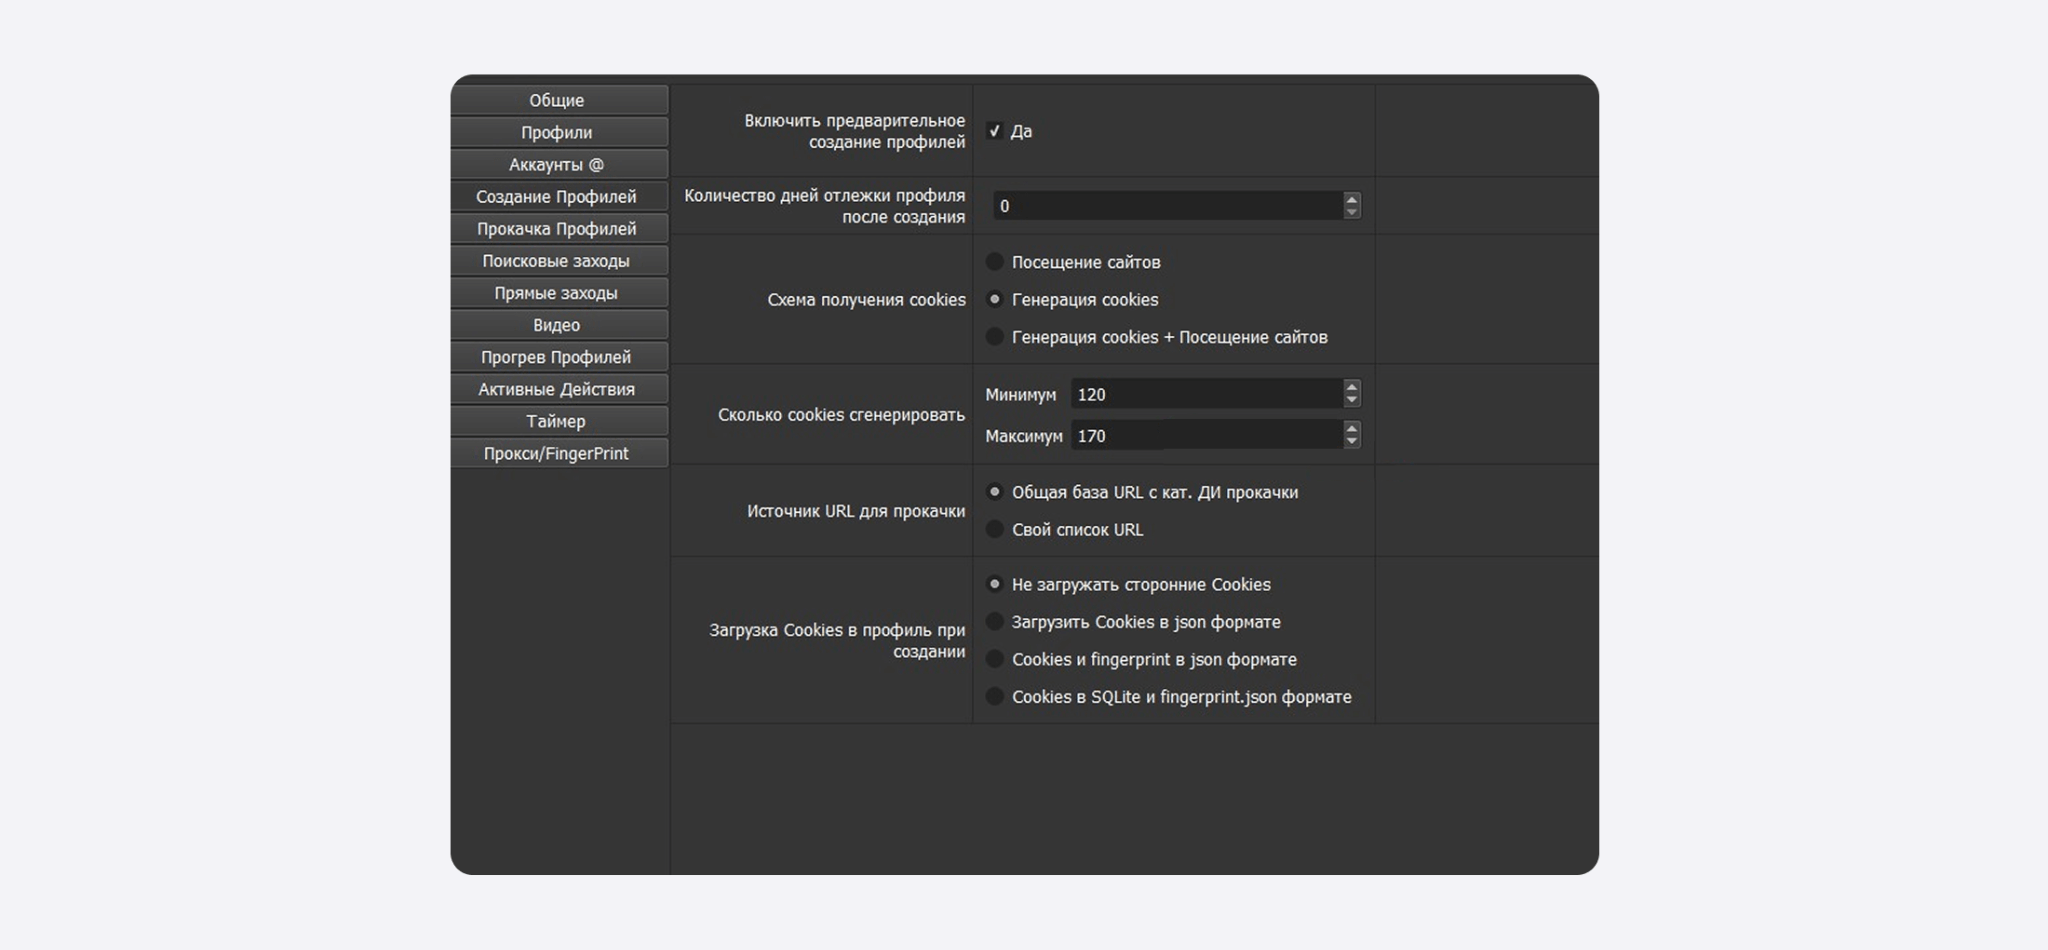Click the profile rest days input field
Viewport: 2048px width, 950px height.
point(1167,206)
